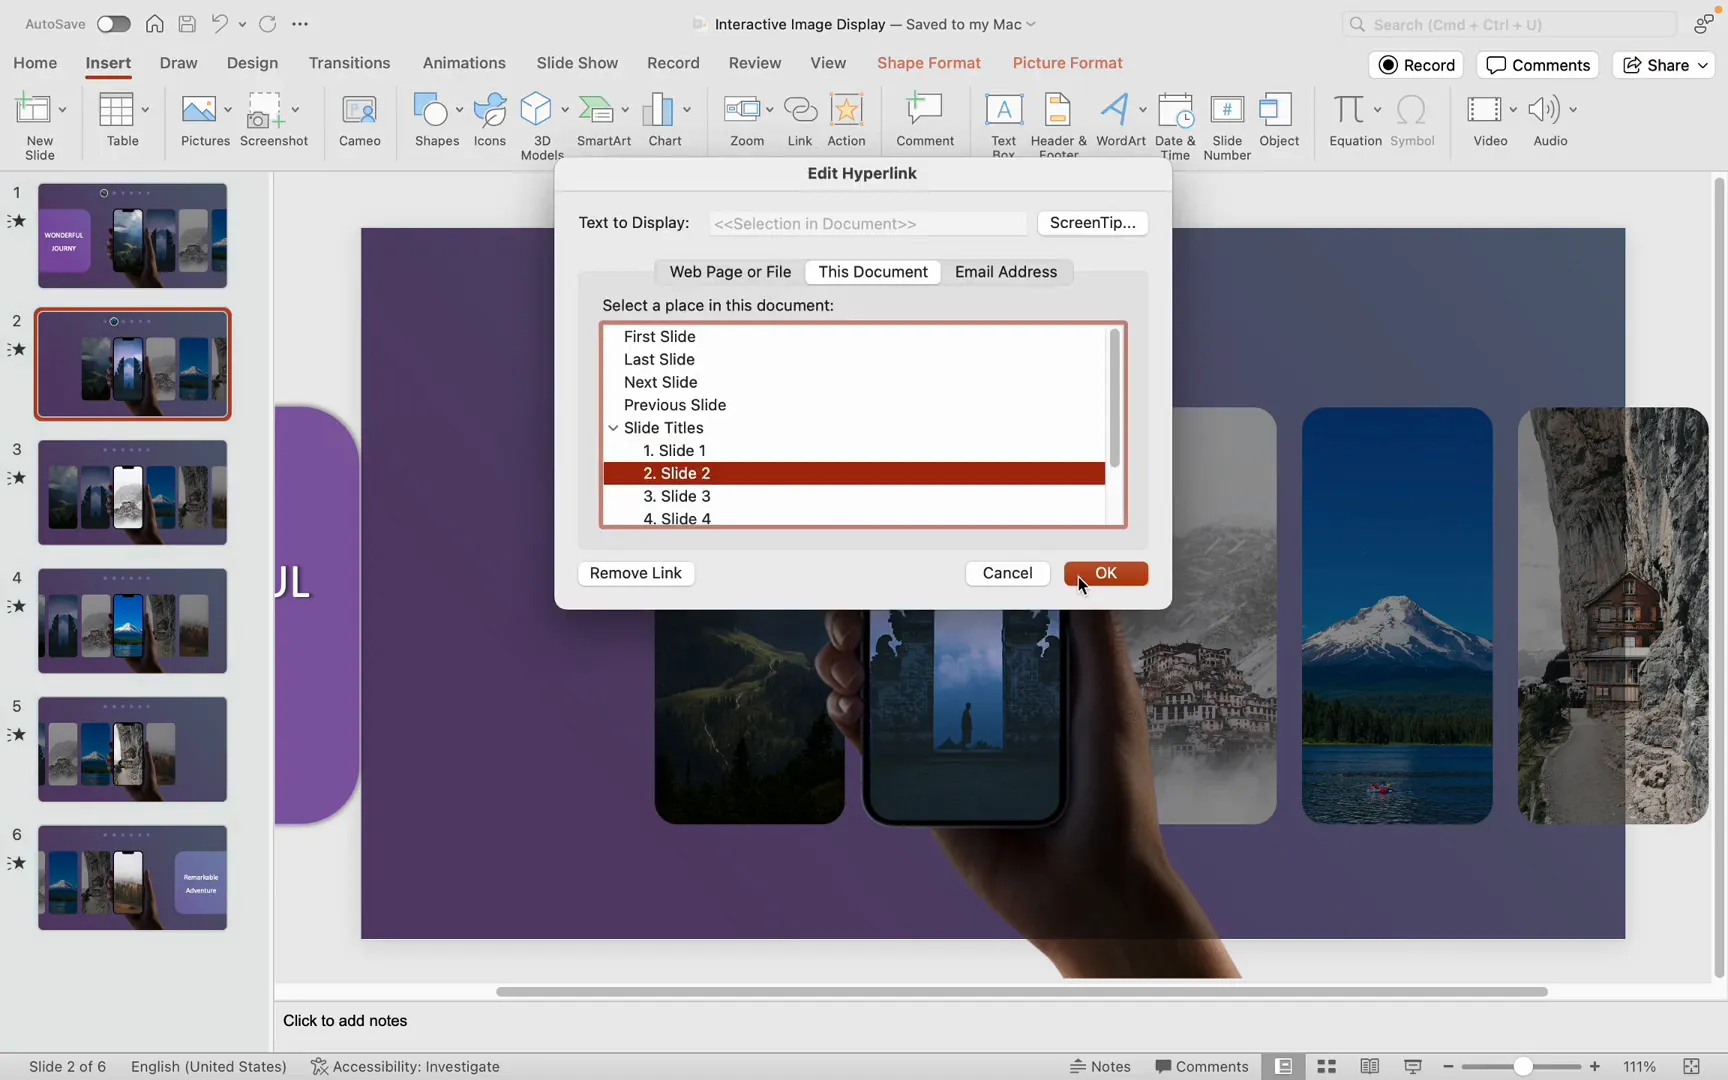Screen dimensions: 1728x1080
Task: Switch to Slide Sorter view
Action: [x=1327, y=1066]
